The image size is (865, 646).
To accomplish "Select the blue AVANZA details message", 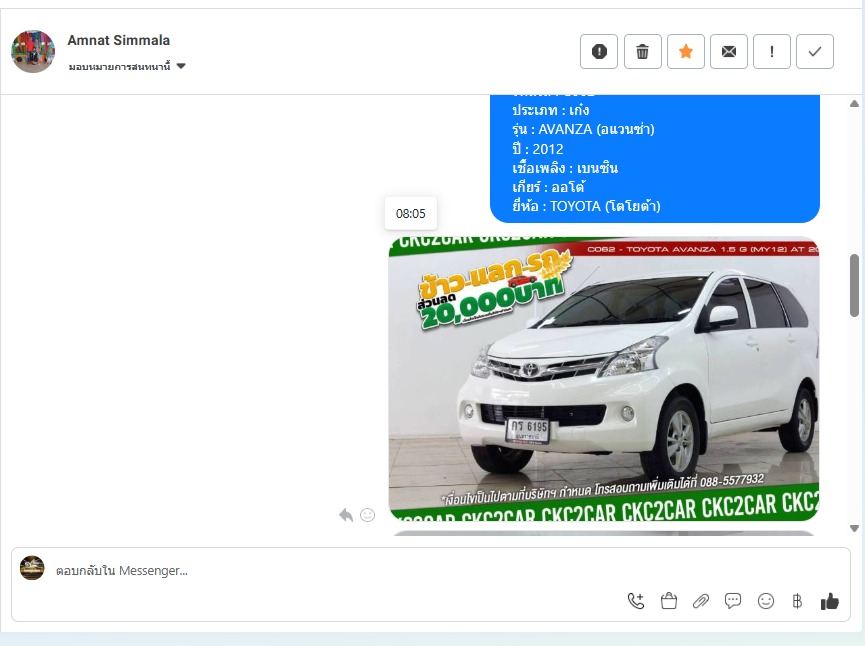I will (x=655, y=159).
